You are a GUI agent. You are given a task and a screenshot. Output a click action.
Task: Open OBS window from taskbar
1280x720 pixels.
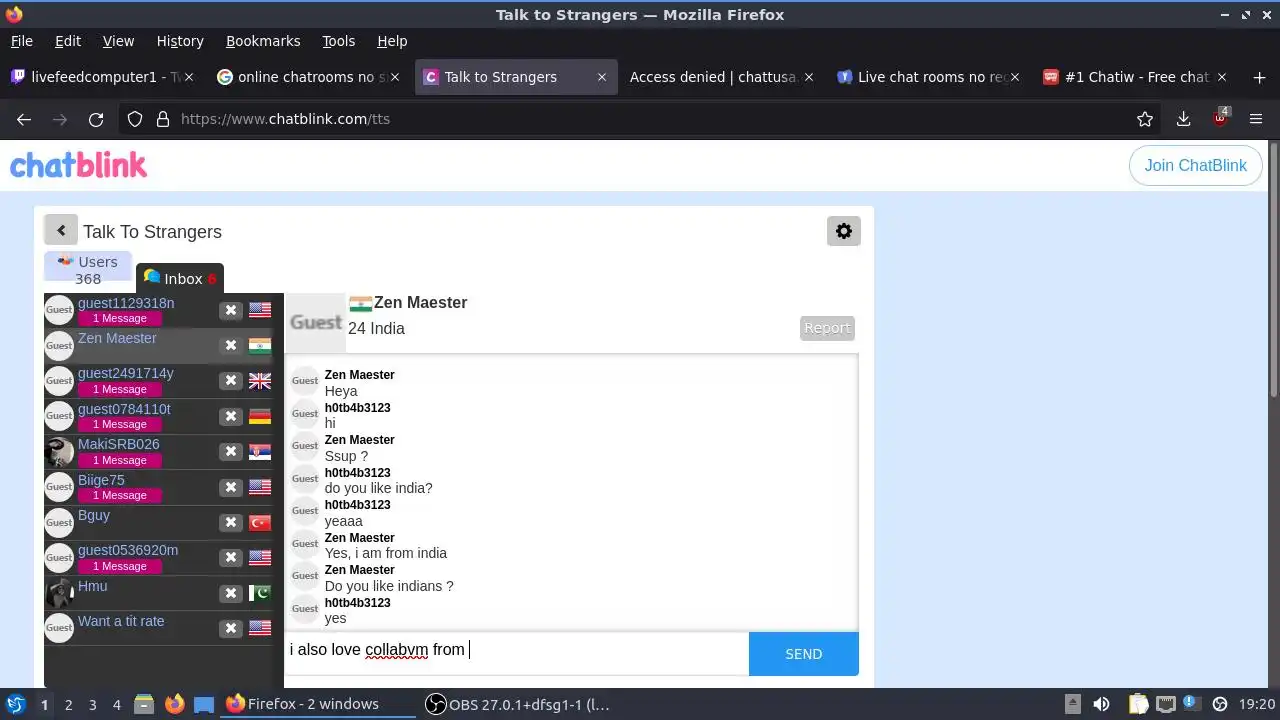coord(517,704)
